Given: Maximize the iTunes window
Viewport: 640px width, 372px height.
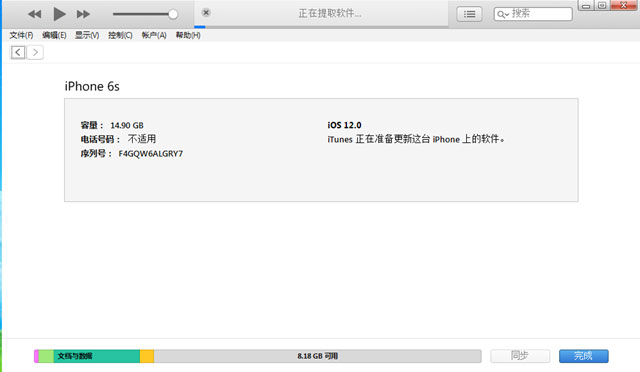Looking at the screenshot, I should pos(602,6).
